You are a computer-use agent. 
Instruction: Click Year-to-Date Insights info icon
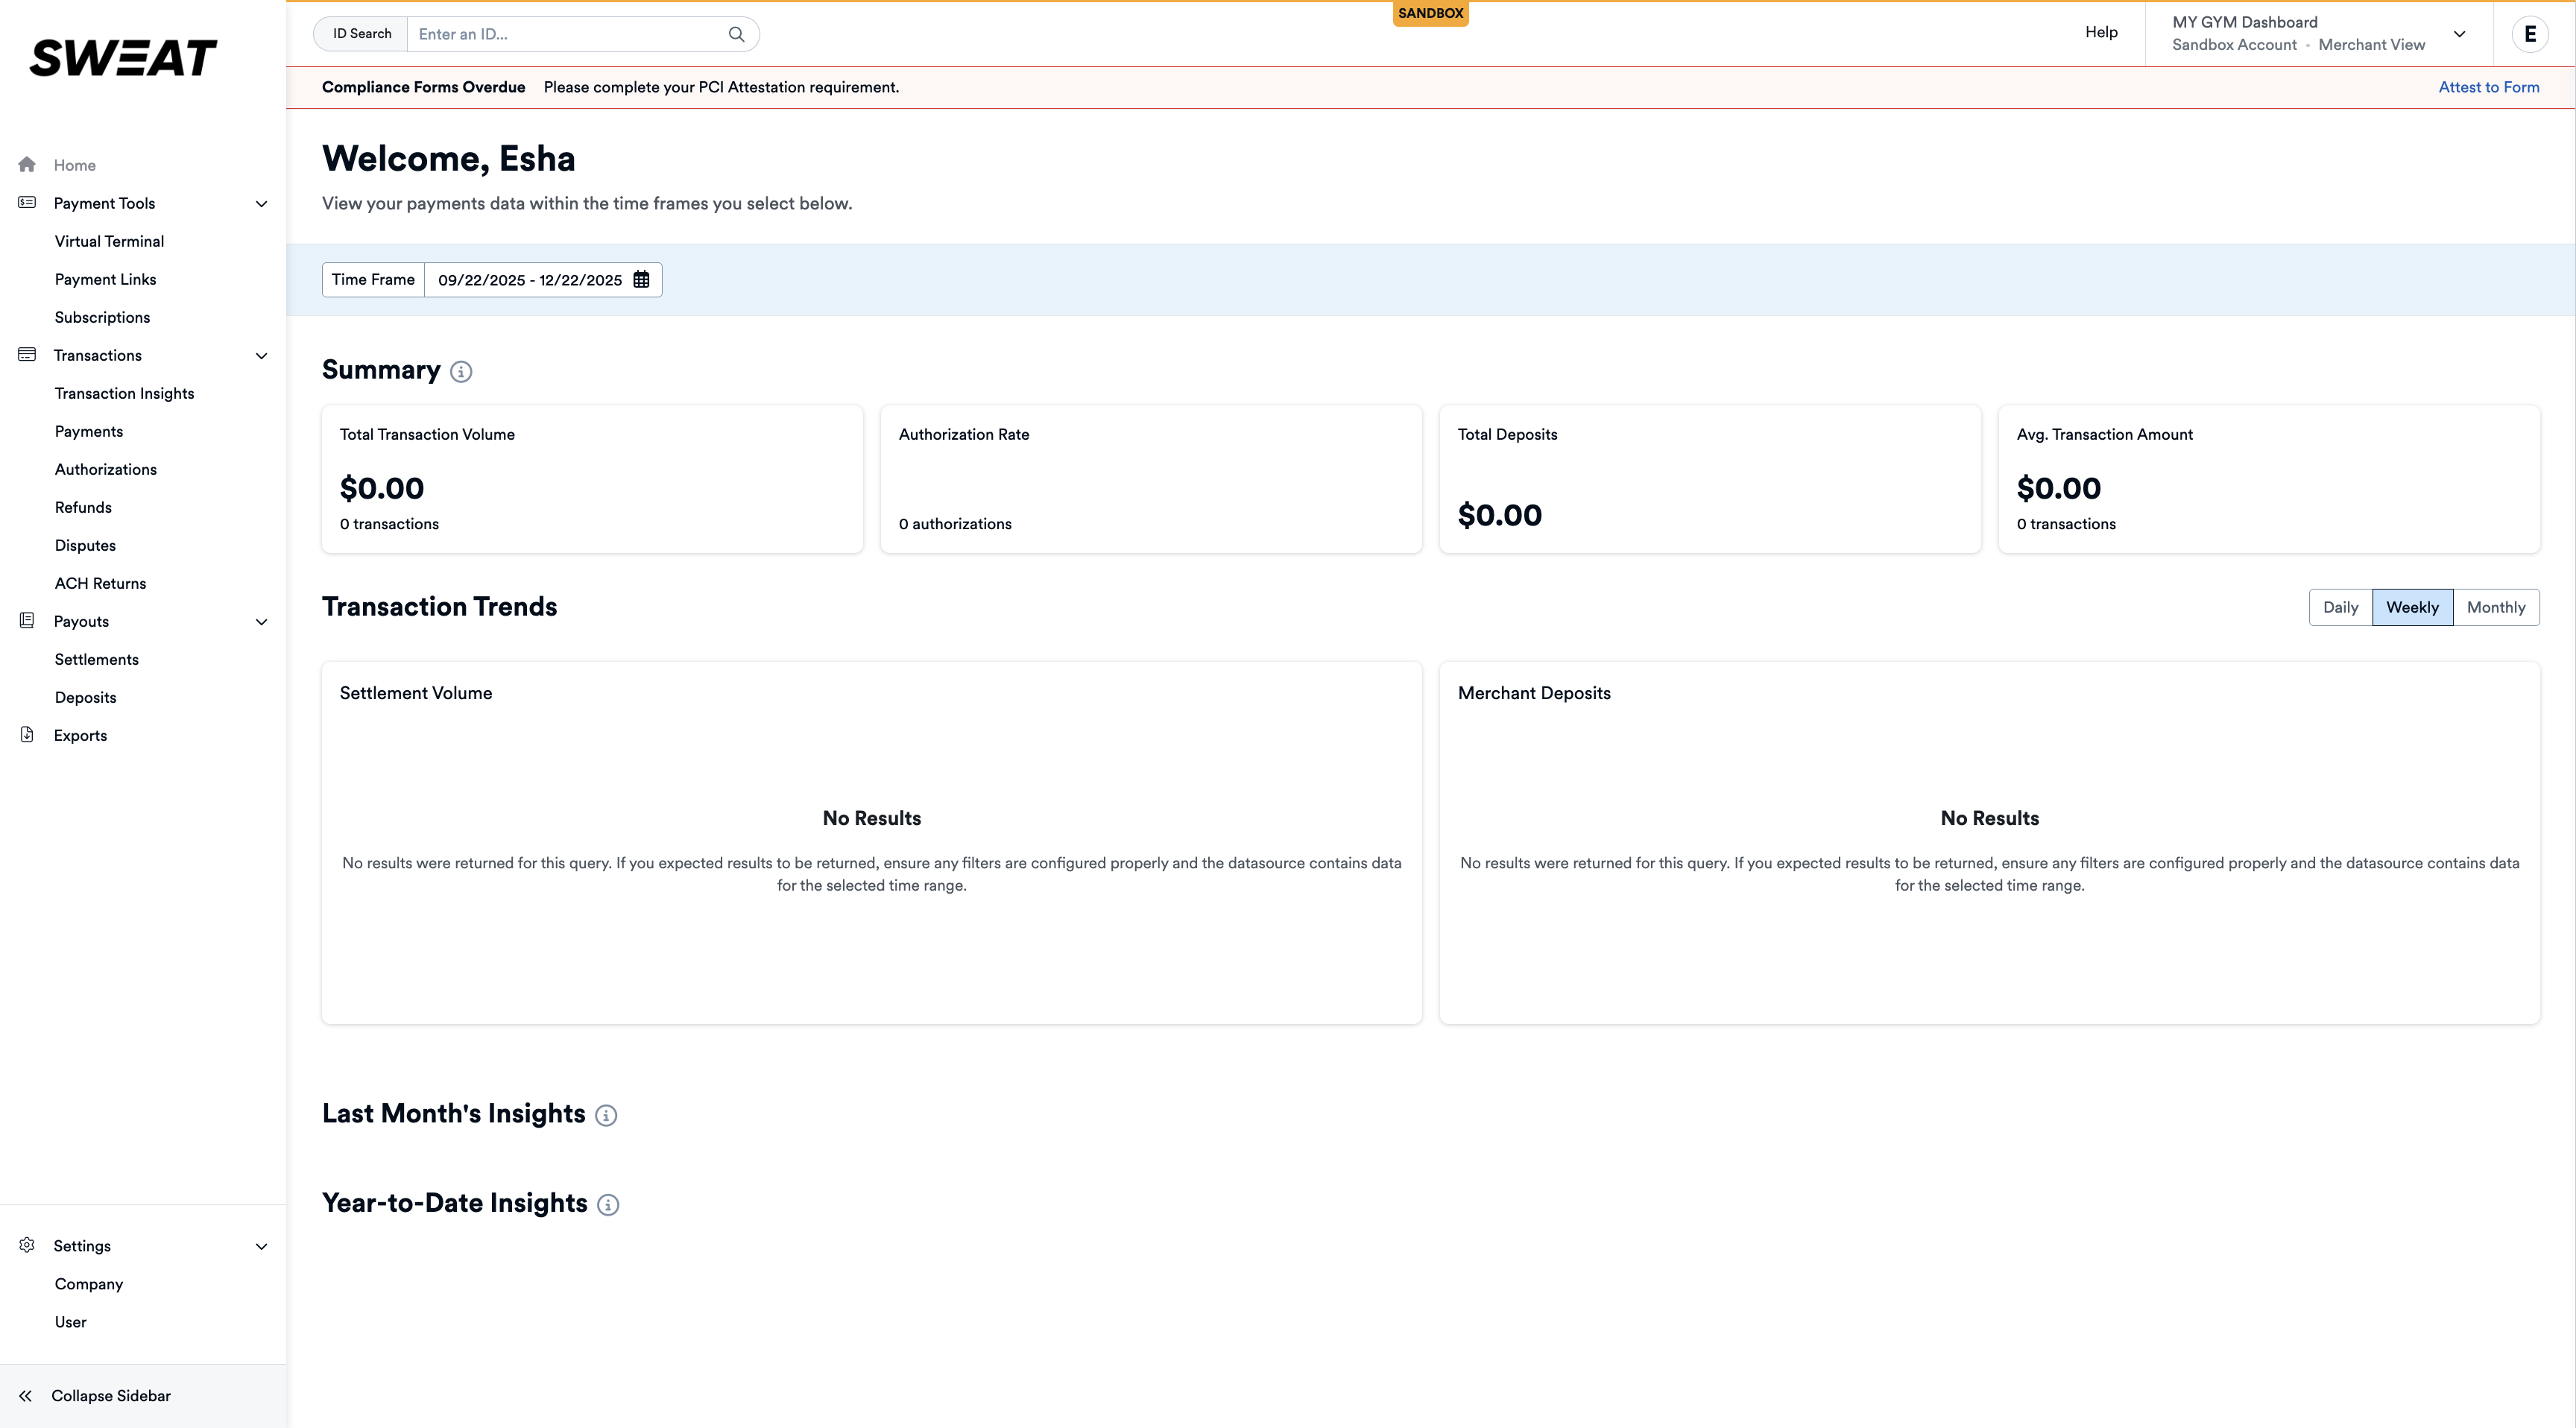click(x=608, y=1205)
